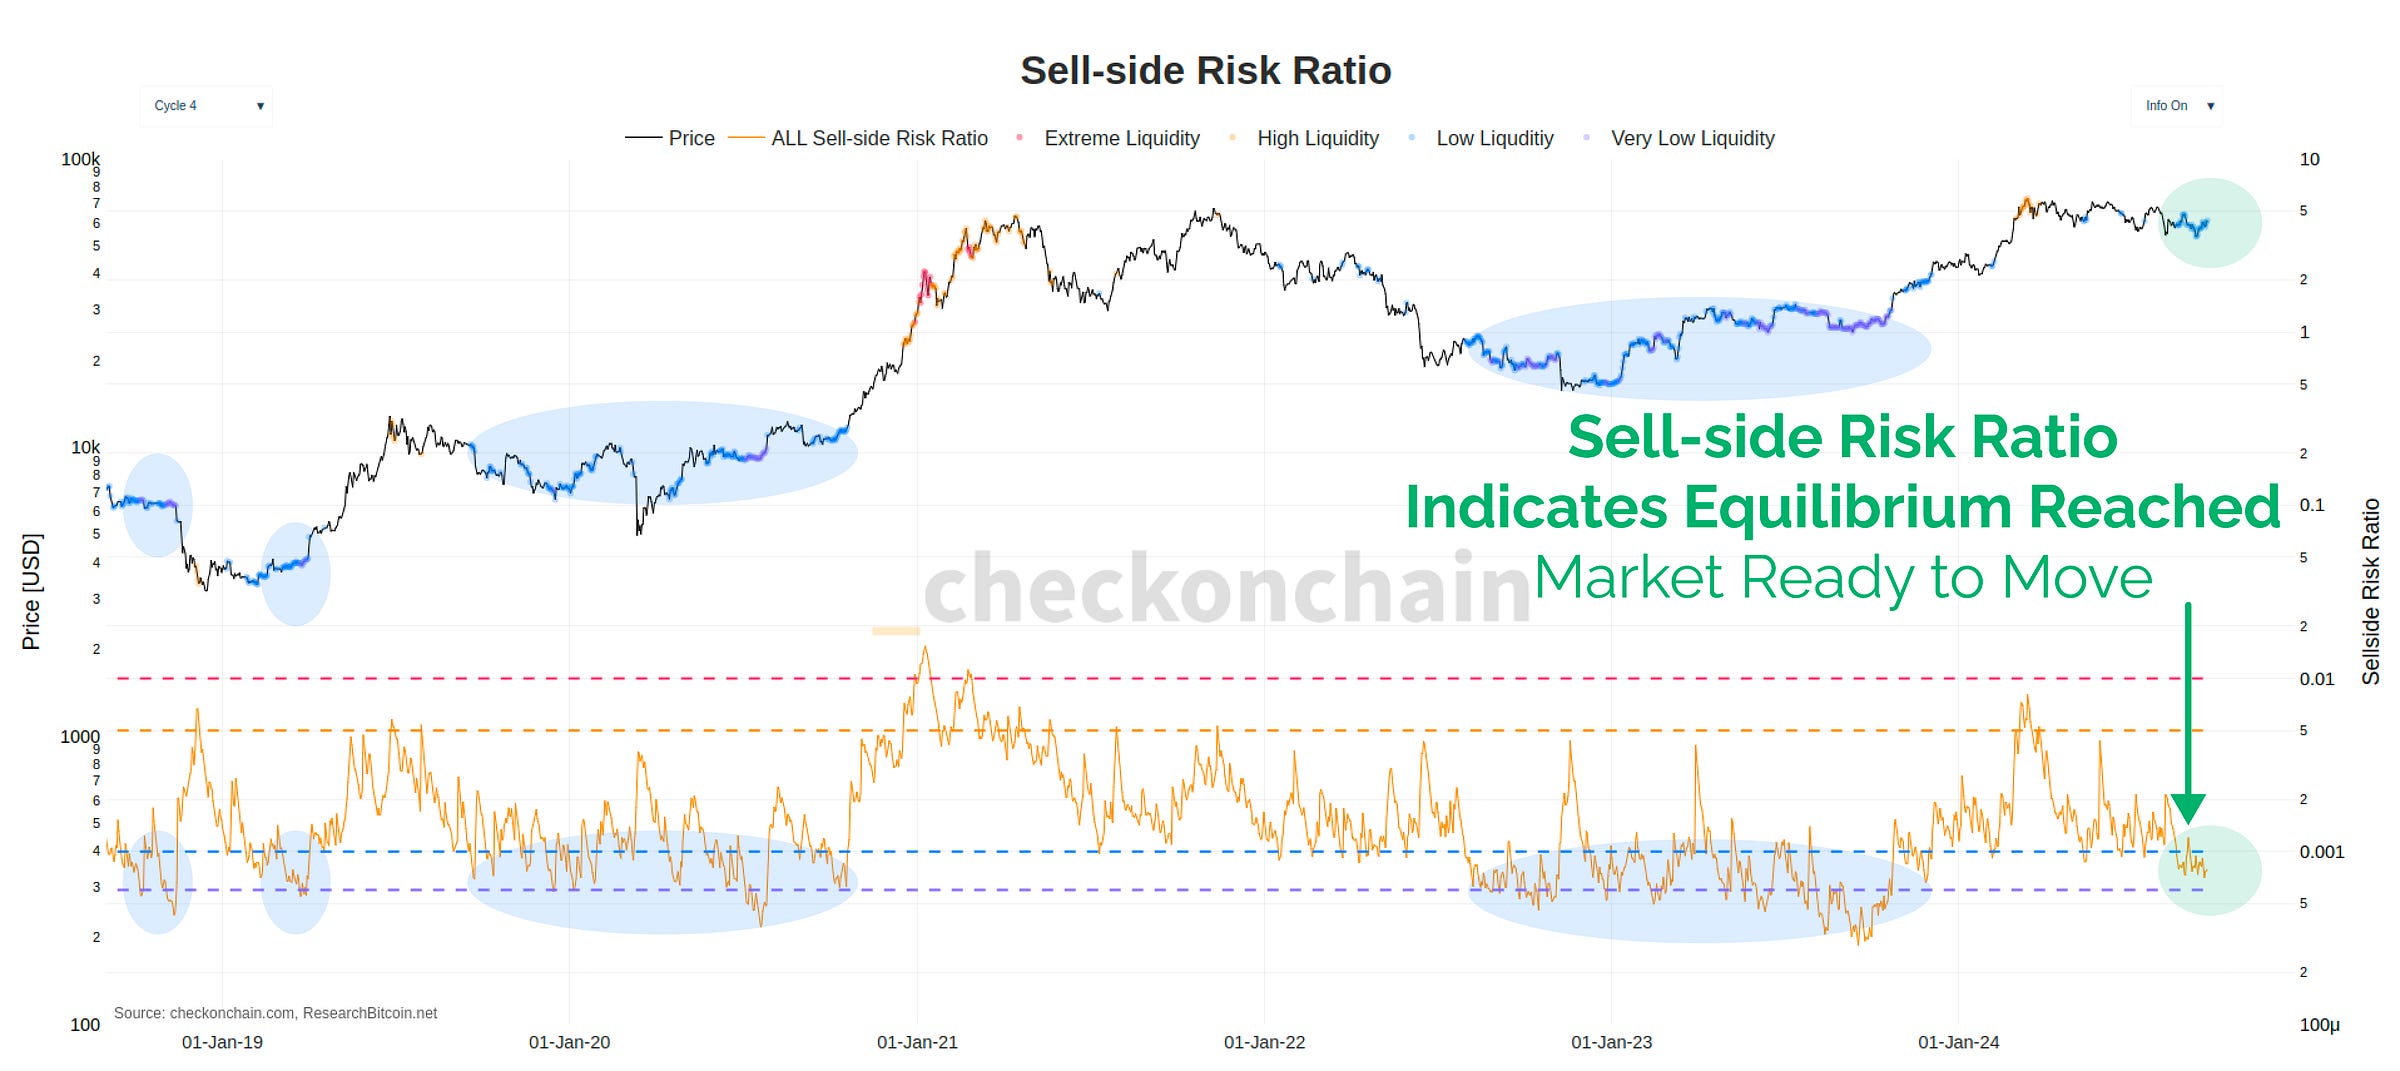Click the blue Low Liquditiy dot marker
2400x1071 pixels.
[x=1412, y=138]
